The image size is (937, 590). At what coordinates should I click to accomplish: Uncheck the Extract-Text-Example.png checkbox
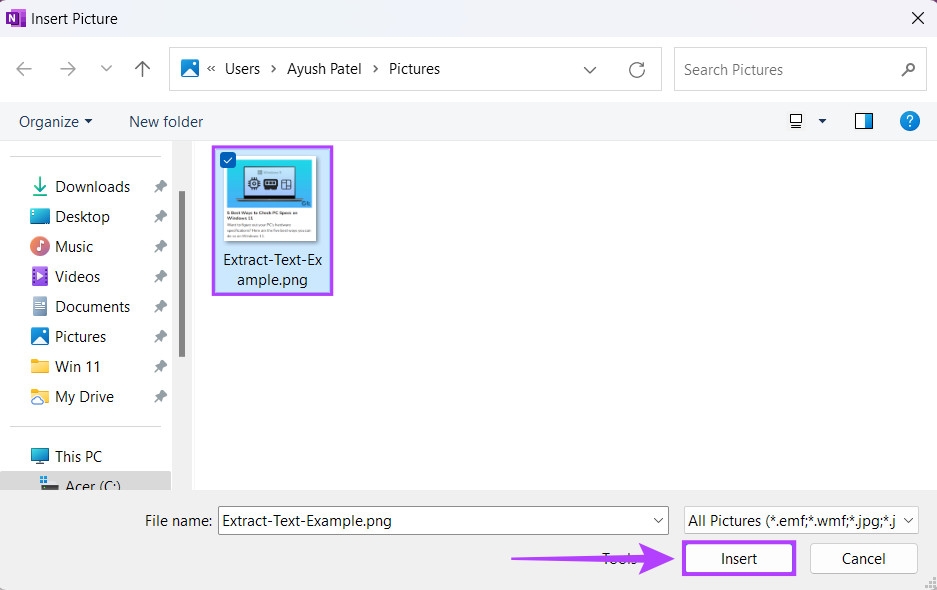click(x=228, y=160)
